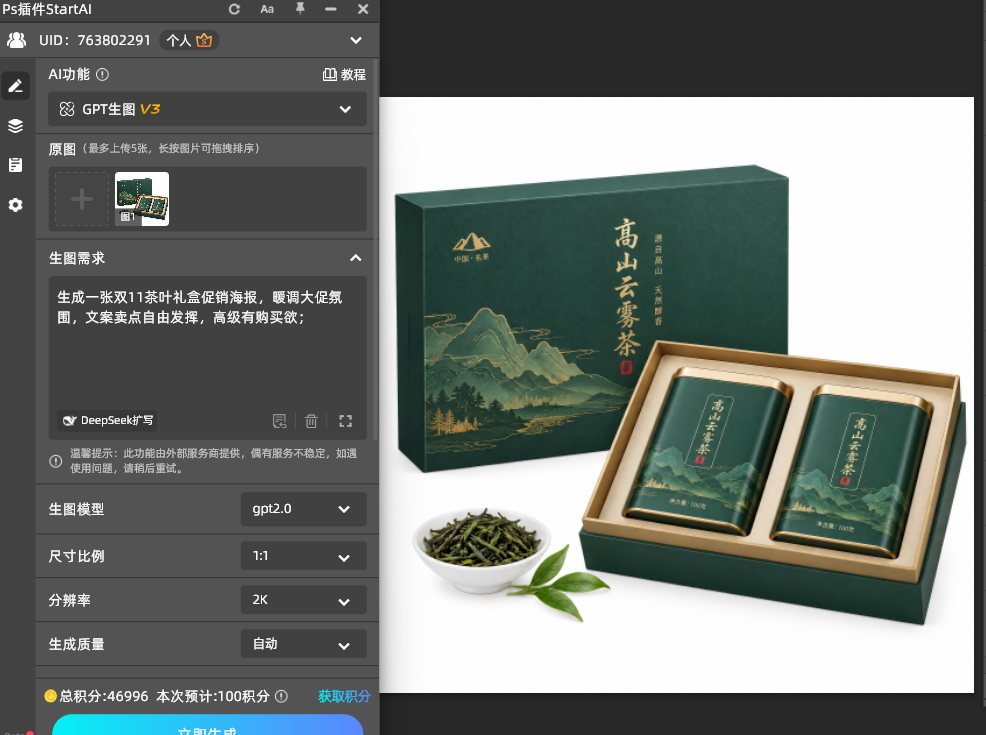Click the book icon beside 教程
The width and height of the screenshot is (986, 735).
330,74
